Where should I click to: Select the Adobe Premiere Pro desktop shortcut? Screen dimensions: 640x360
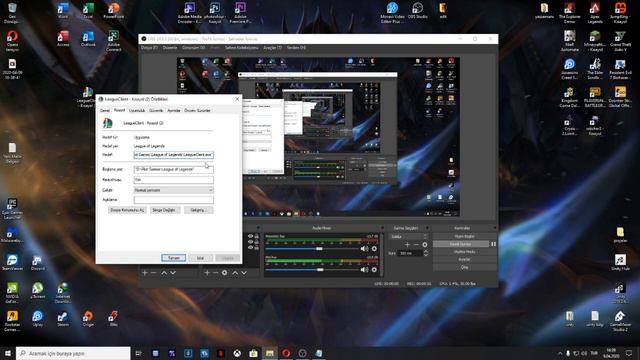click(240, 13)
